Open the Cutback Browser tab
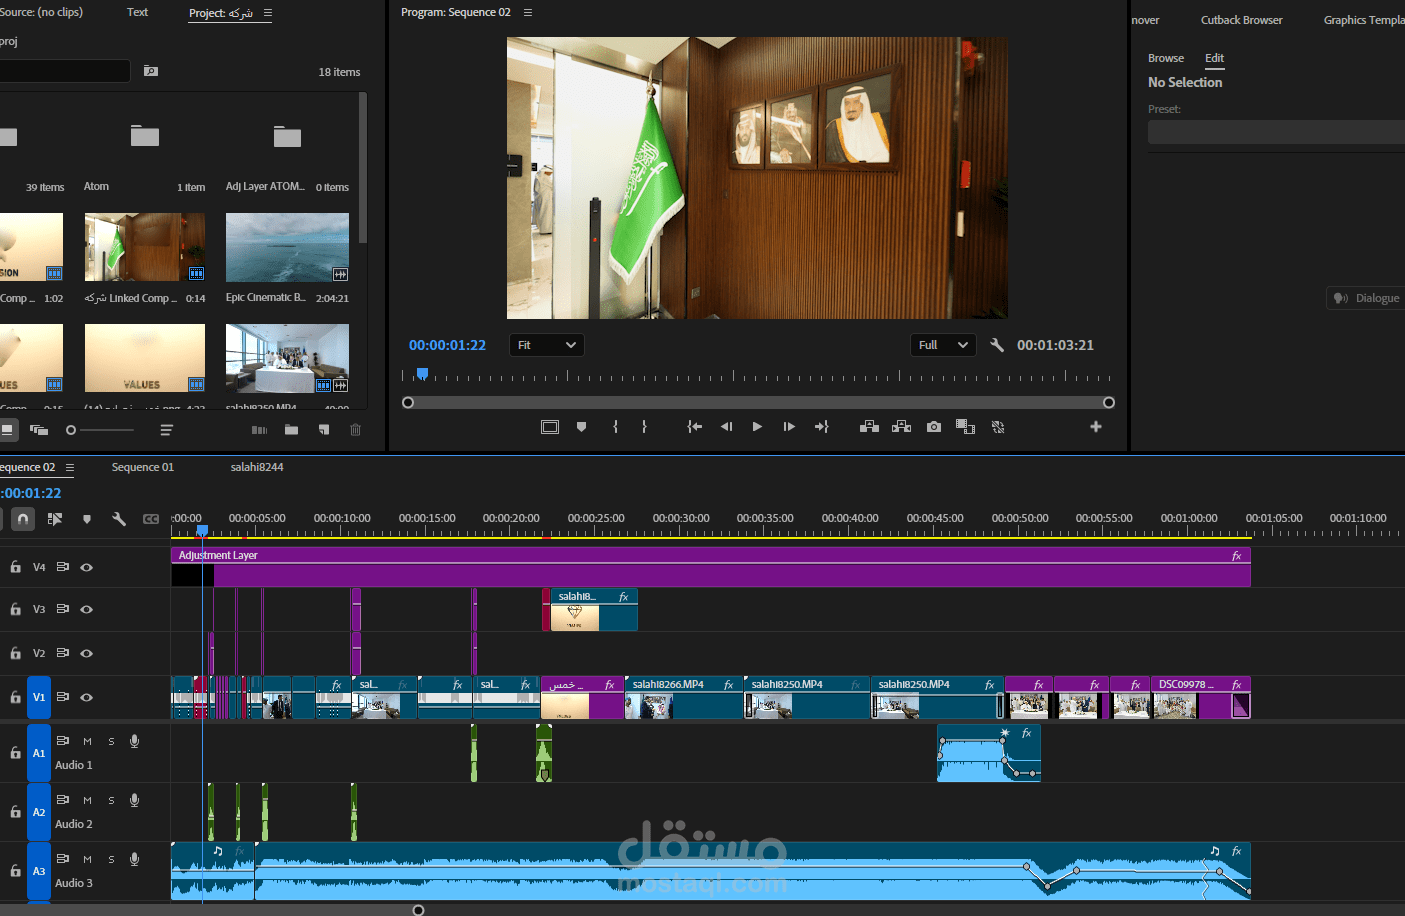Screen dimensions: 1405x916 (1242, 20)
